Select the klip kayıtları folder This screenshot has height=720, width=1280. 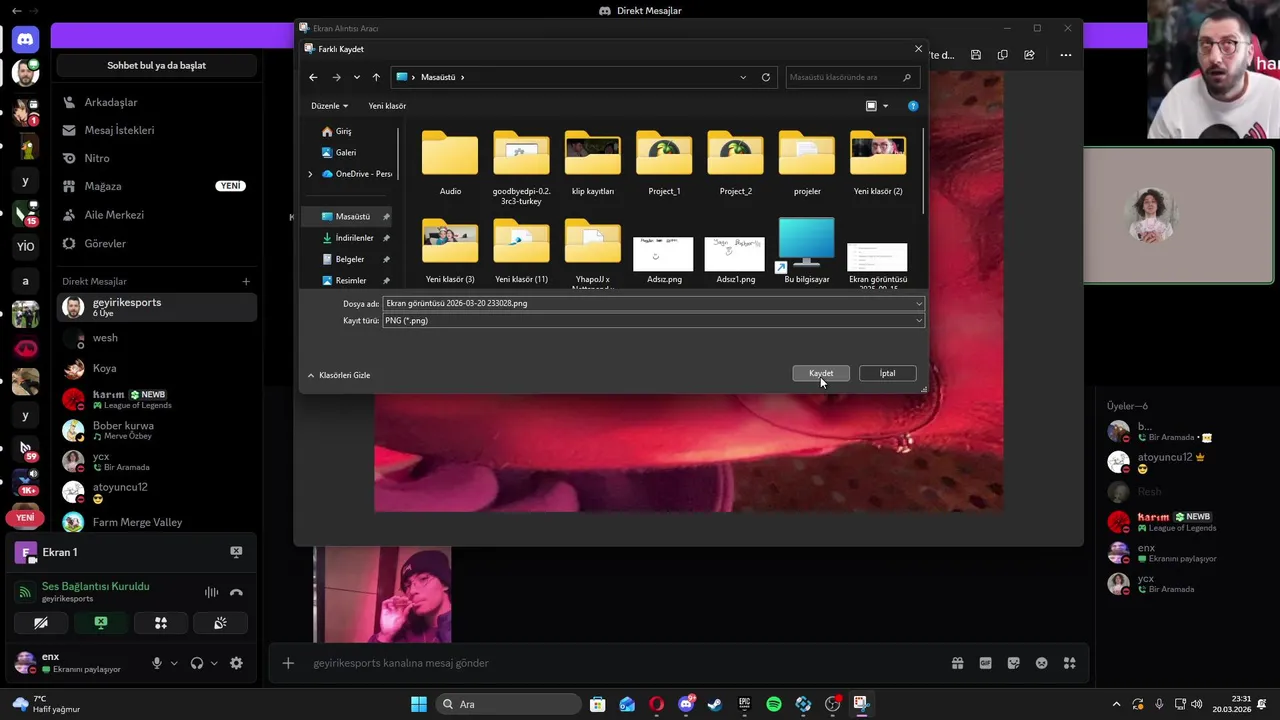[x=593, y=163]
